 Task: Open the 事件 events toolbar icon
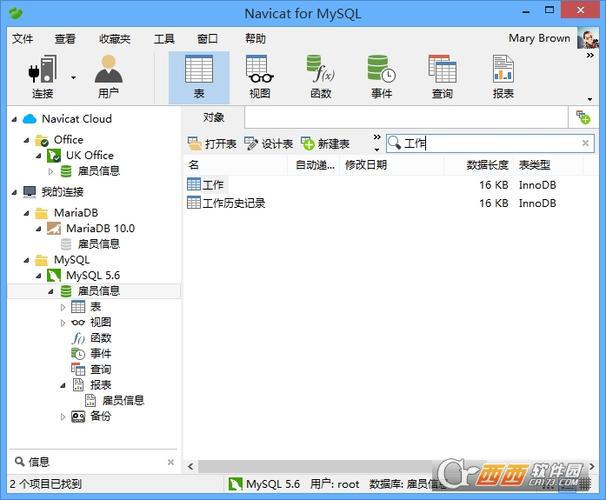(x=381, y=77)
